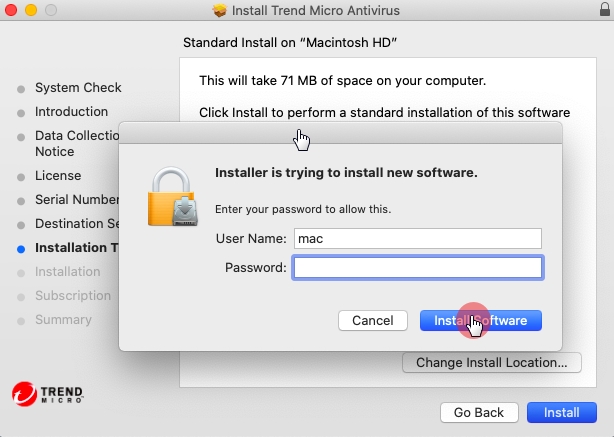Select the License step in sidebar

(x=58, y=175)
